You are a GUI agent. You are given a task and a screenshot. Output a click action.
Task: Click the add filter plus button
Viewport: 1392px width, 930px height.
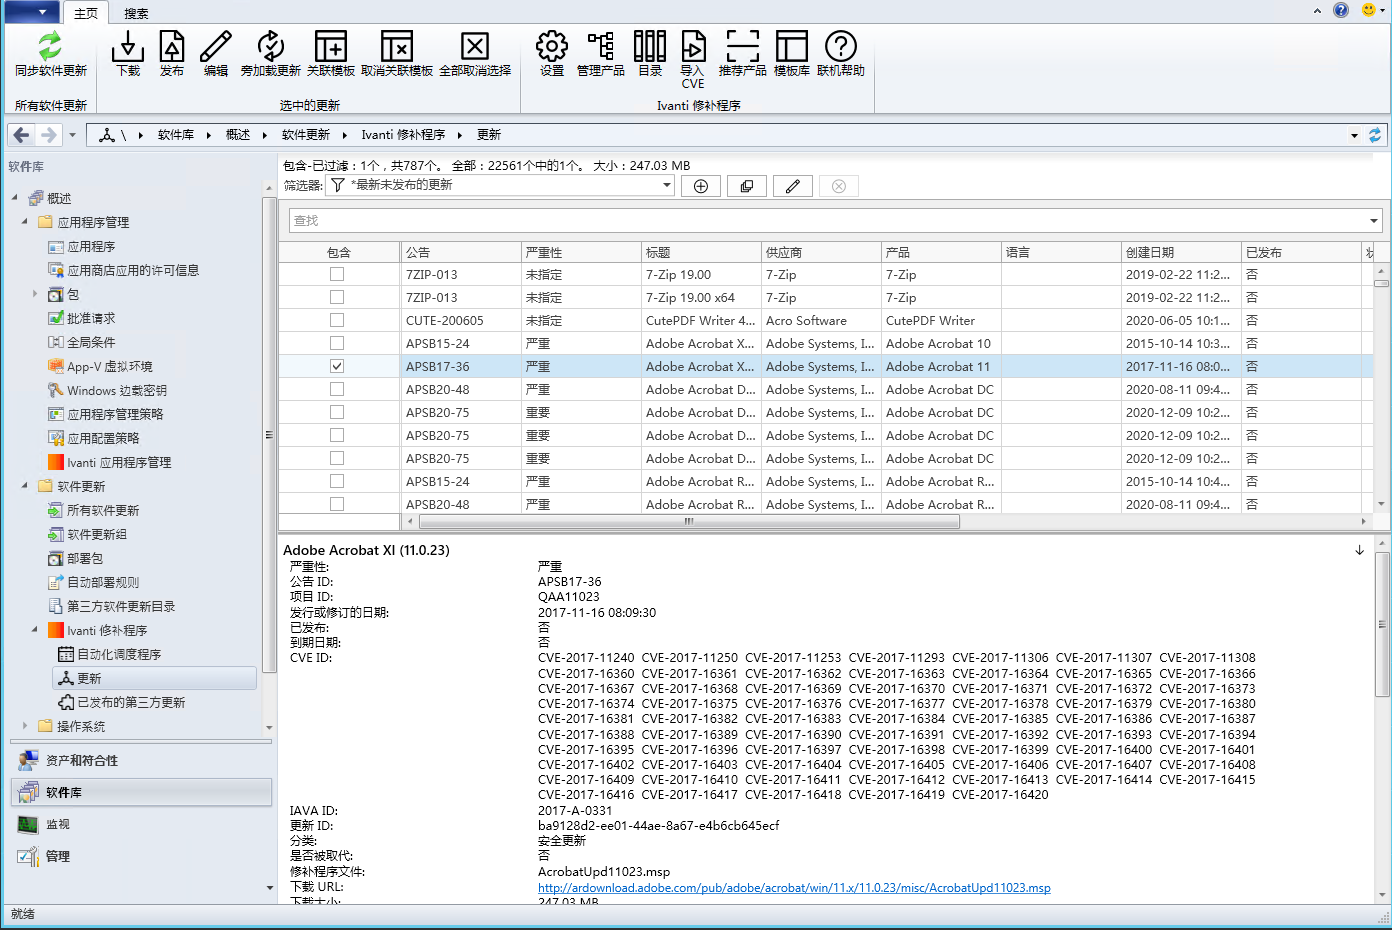[x=701, y=186]
